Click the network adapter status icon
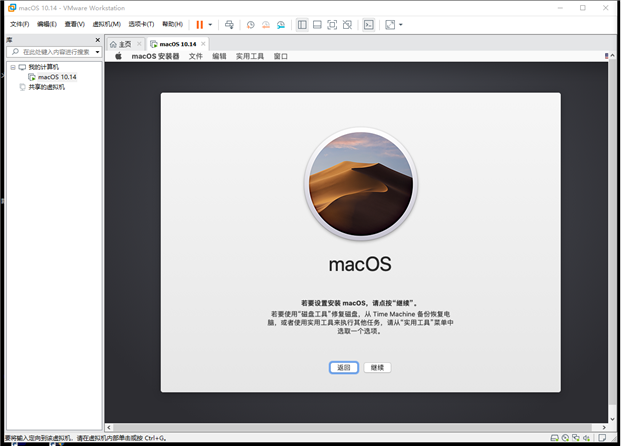 [576, 438]
